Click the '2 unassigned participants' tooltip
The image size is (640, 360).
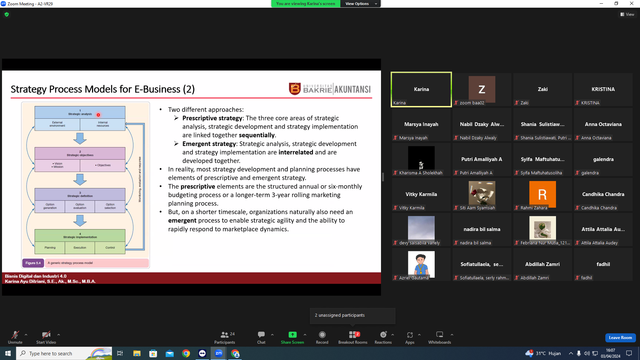click(352, 316)
